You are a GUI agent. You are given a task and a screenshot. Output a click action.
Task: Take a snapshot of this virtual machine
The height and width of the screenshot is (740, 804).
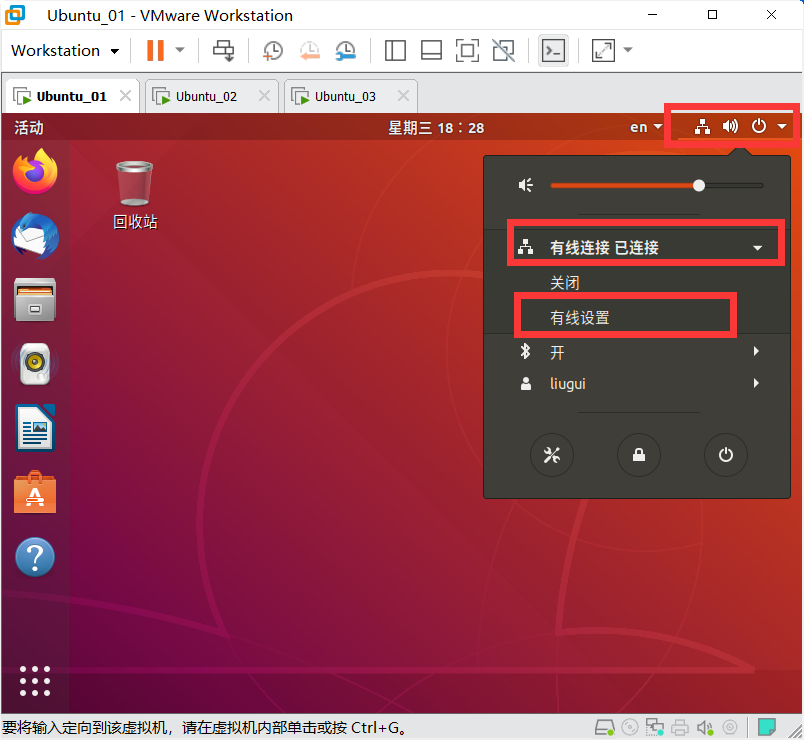point(273,50)
